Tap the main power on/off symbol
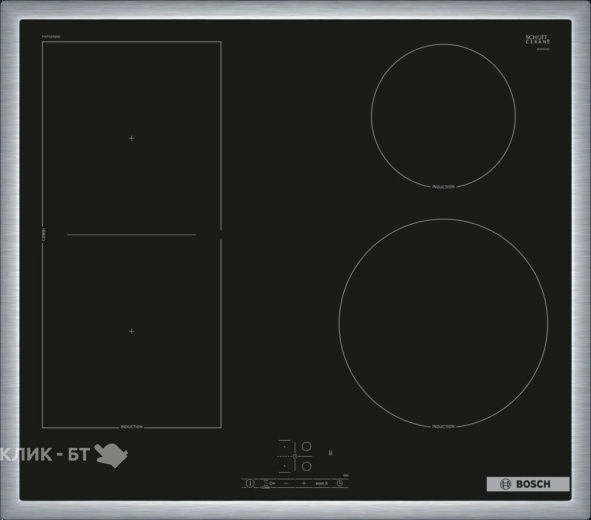Viewport: 591px width, 520px height. click(250, 483)
